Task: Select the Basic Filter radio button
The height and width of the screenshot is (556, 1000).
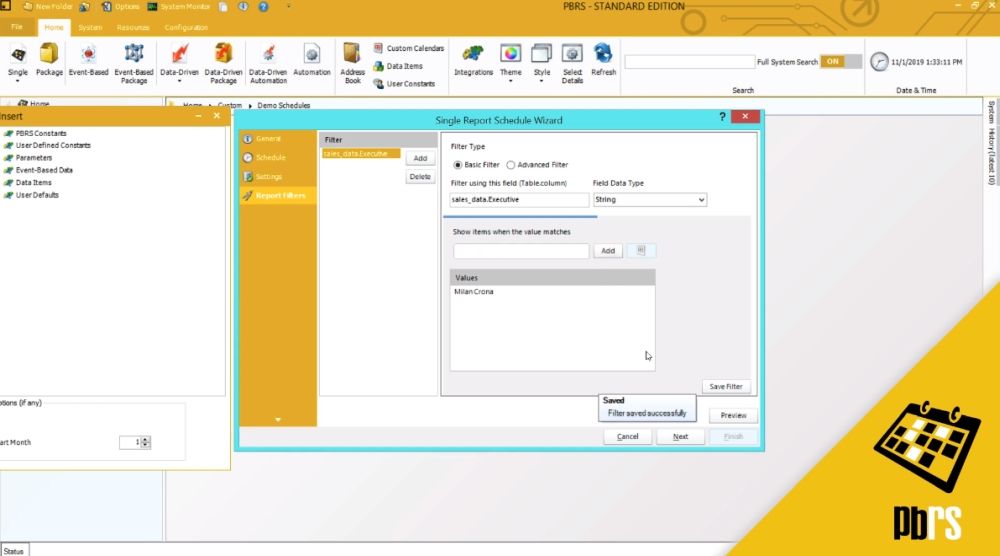Action: [457, 165]
